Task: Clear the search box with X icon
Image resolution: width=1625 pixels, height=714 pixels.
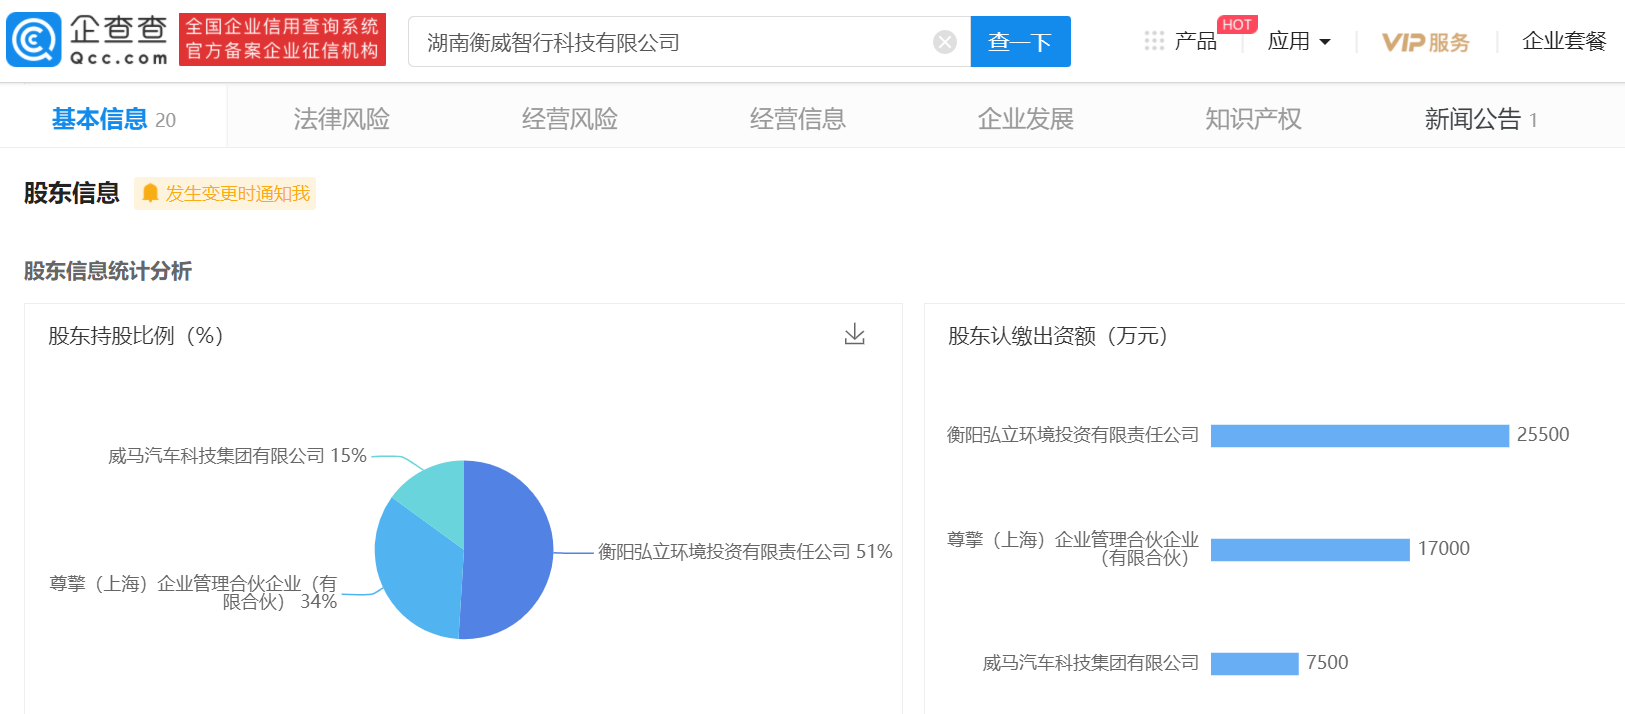Action: point(945,42)
